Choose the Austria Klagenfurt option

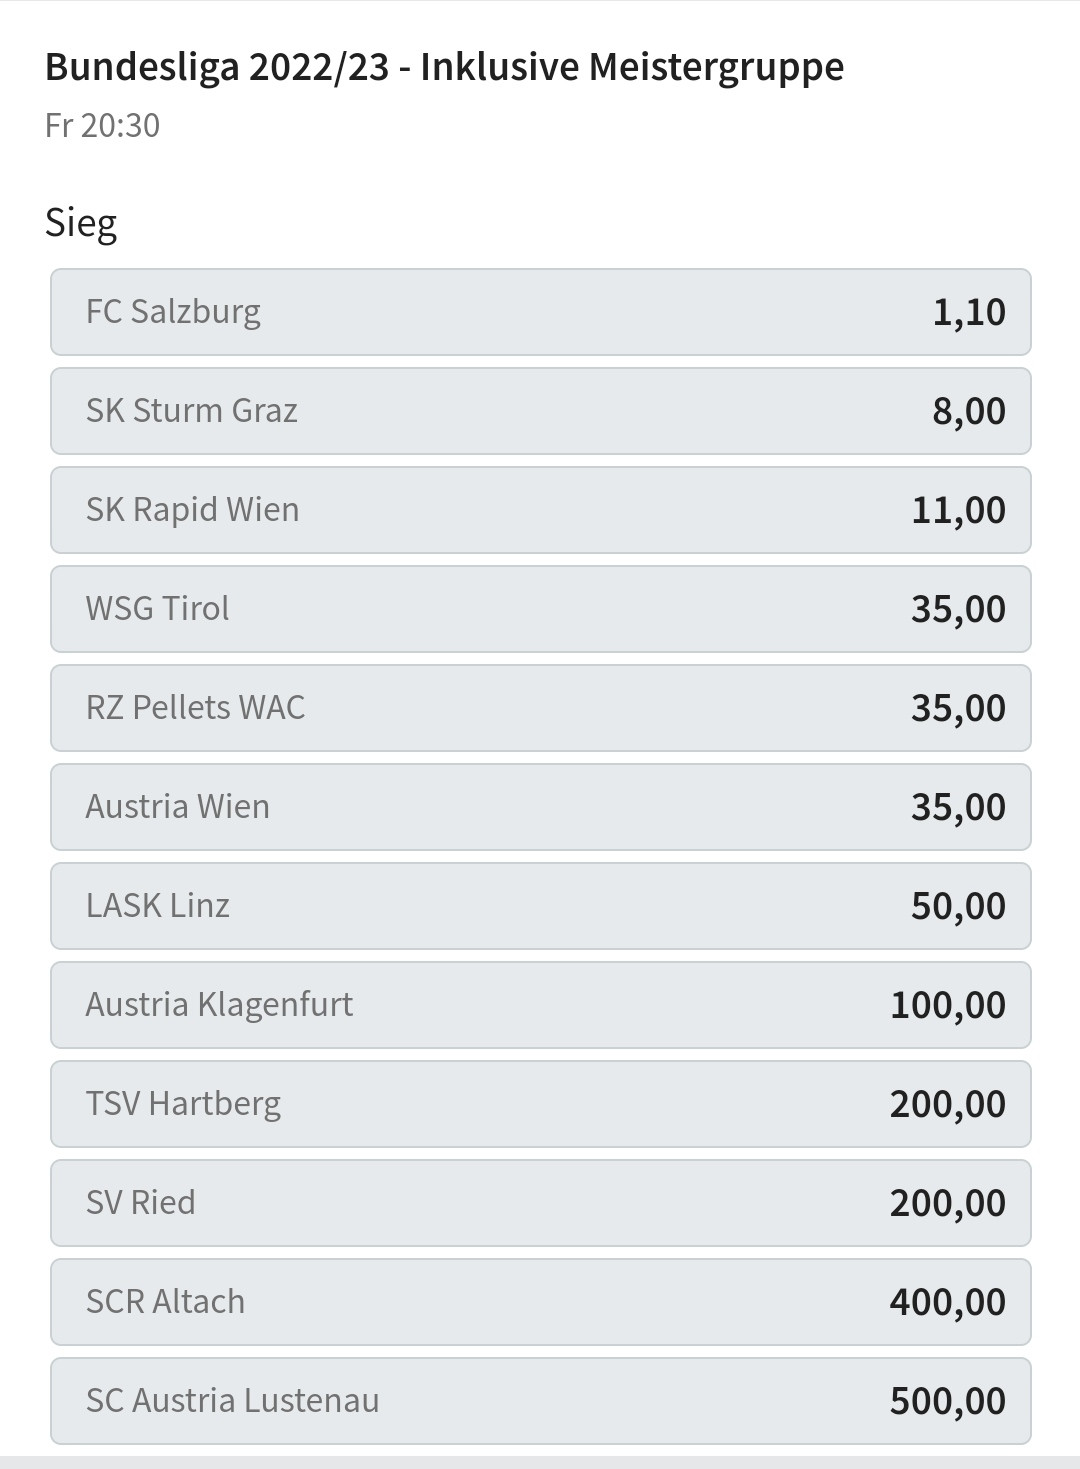(x=540, y=1005)
